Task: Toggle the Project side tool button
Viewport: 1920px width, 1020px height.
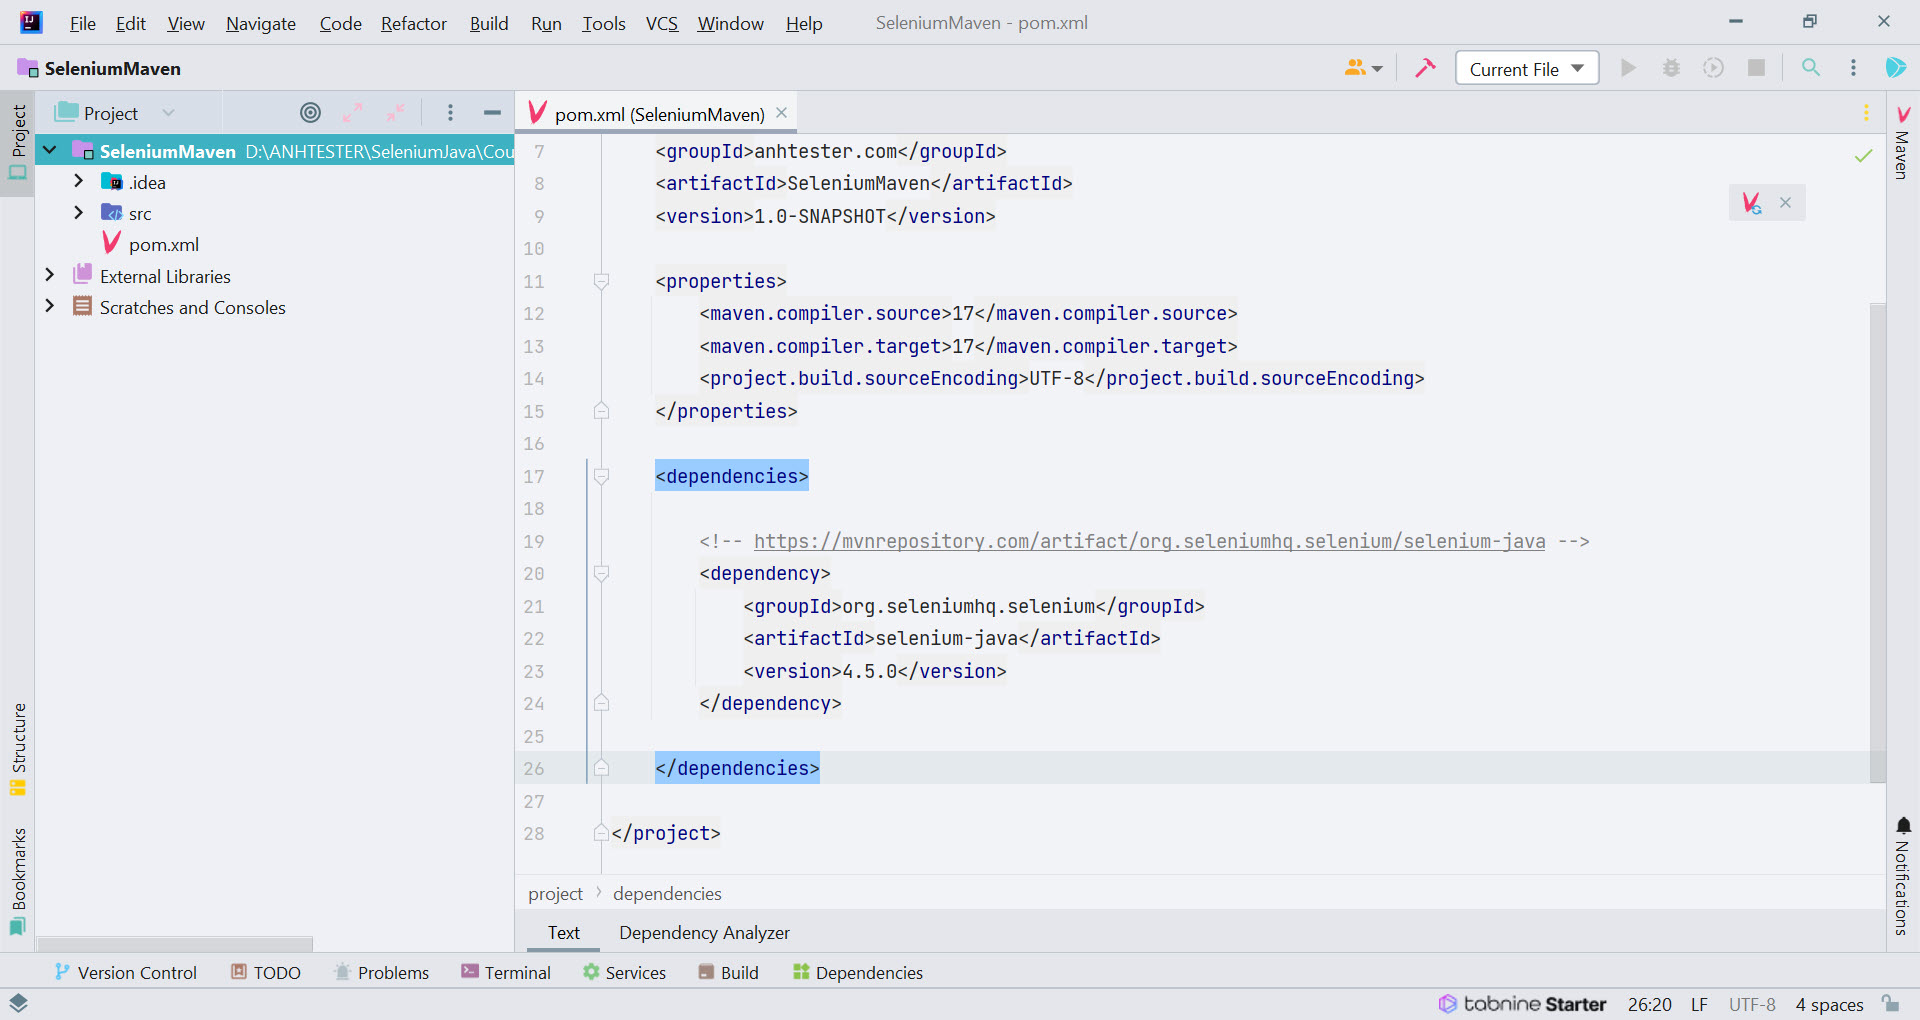Action: tap(18, 142)
